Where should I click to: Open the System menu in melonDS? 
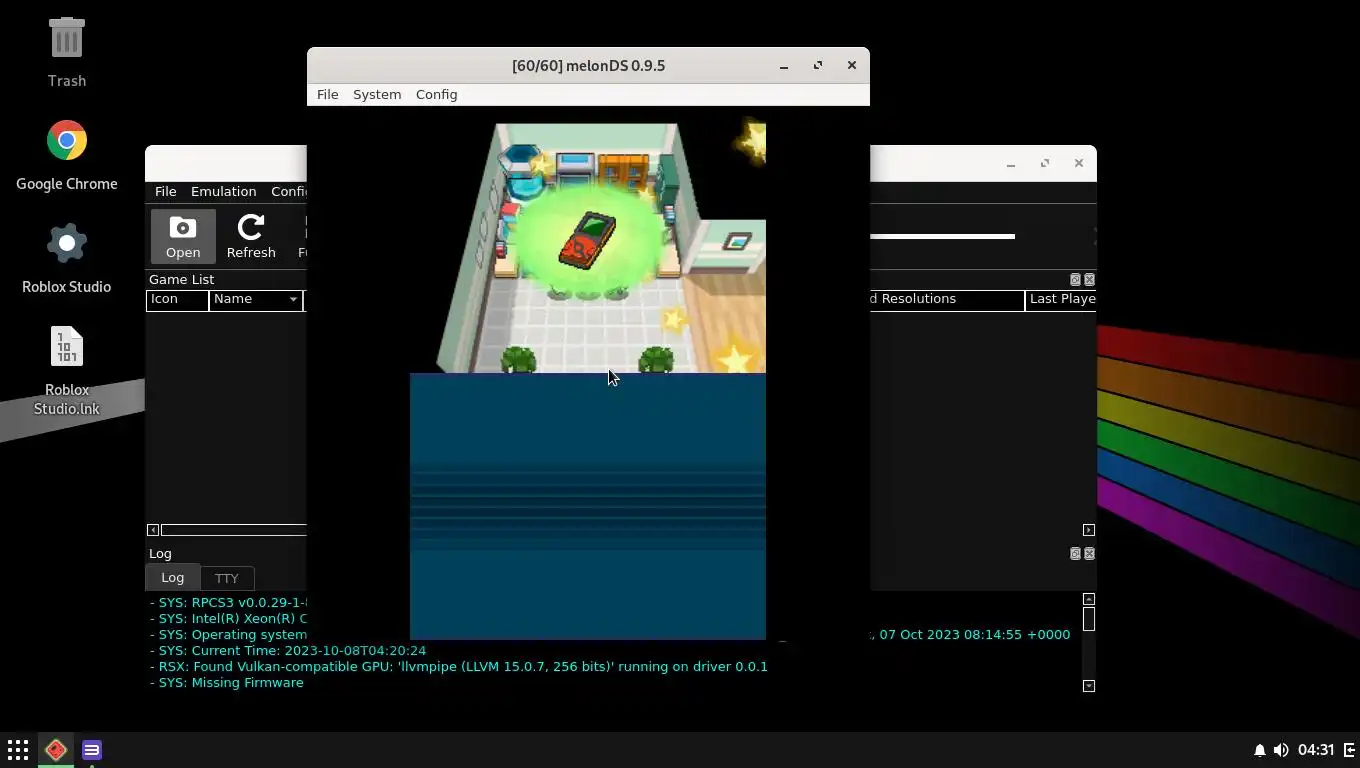click(x=377, y=94)
